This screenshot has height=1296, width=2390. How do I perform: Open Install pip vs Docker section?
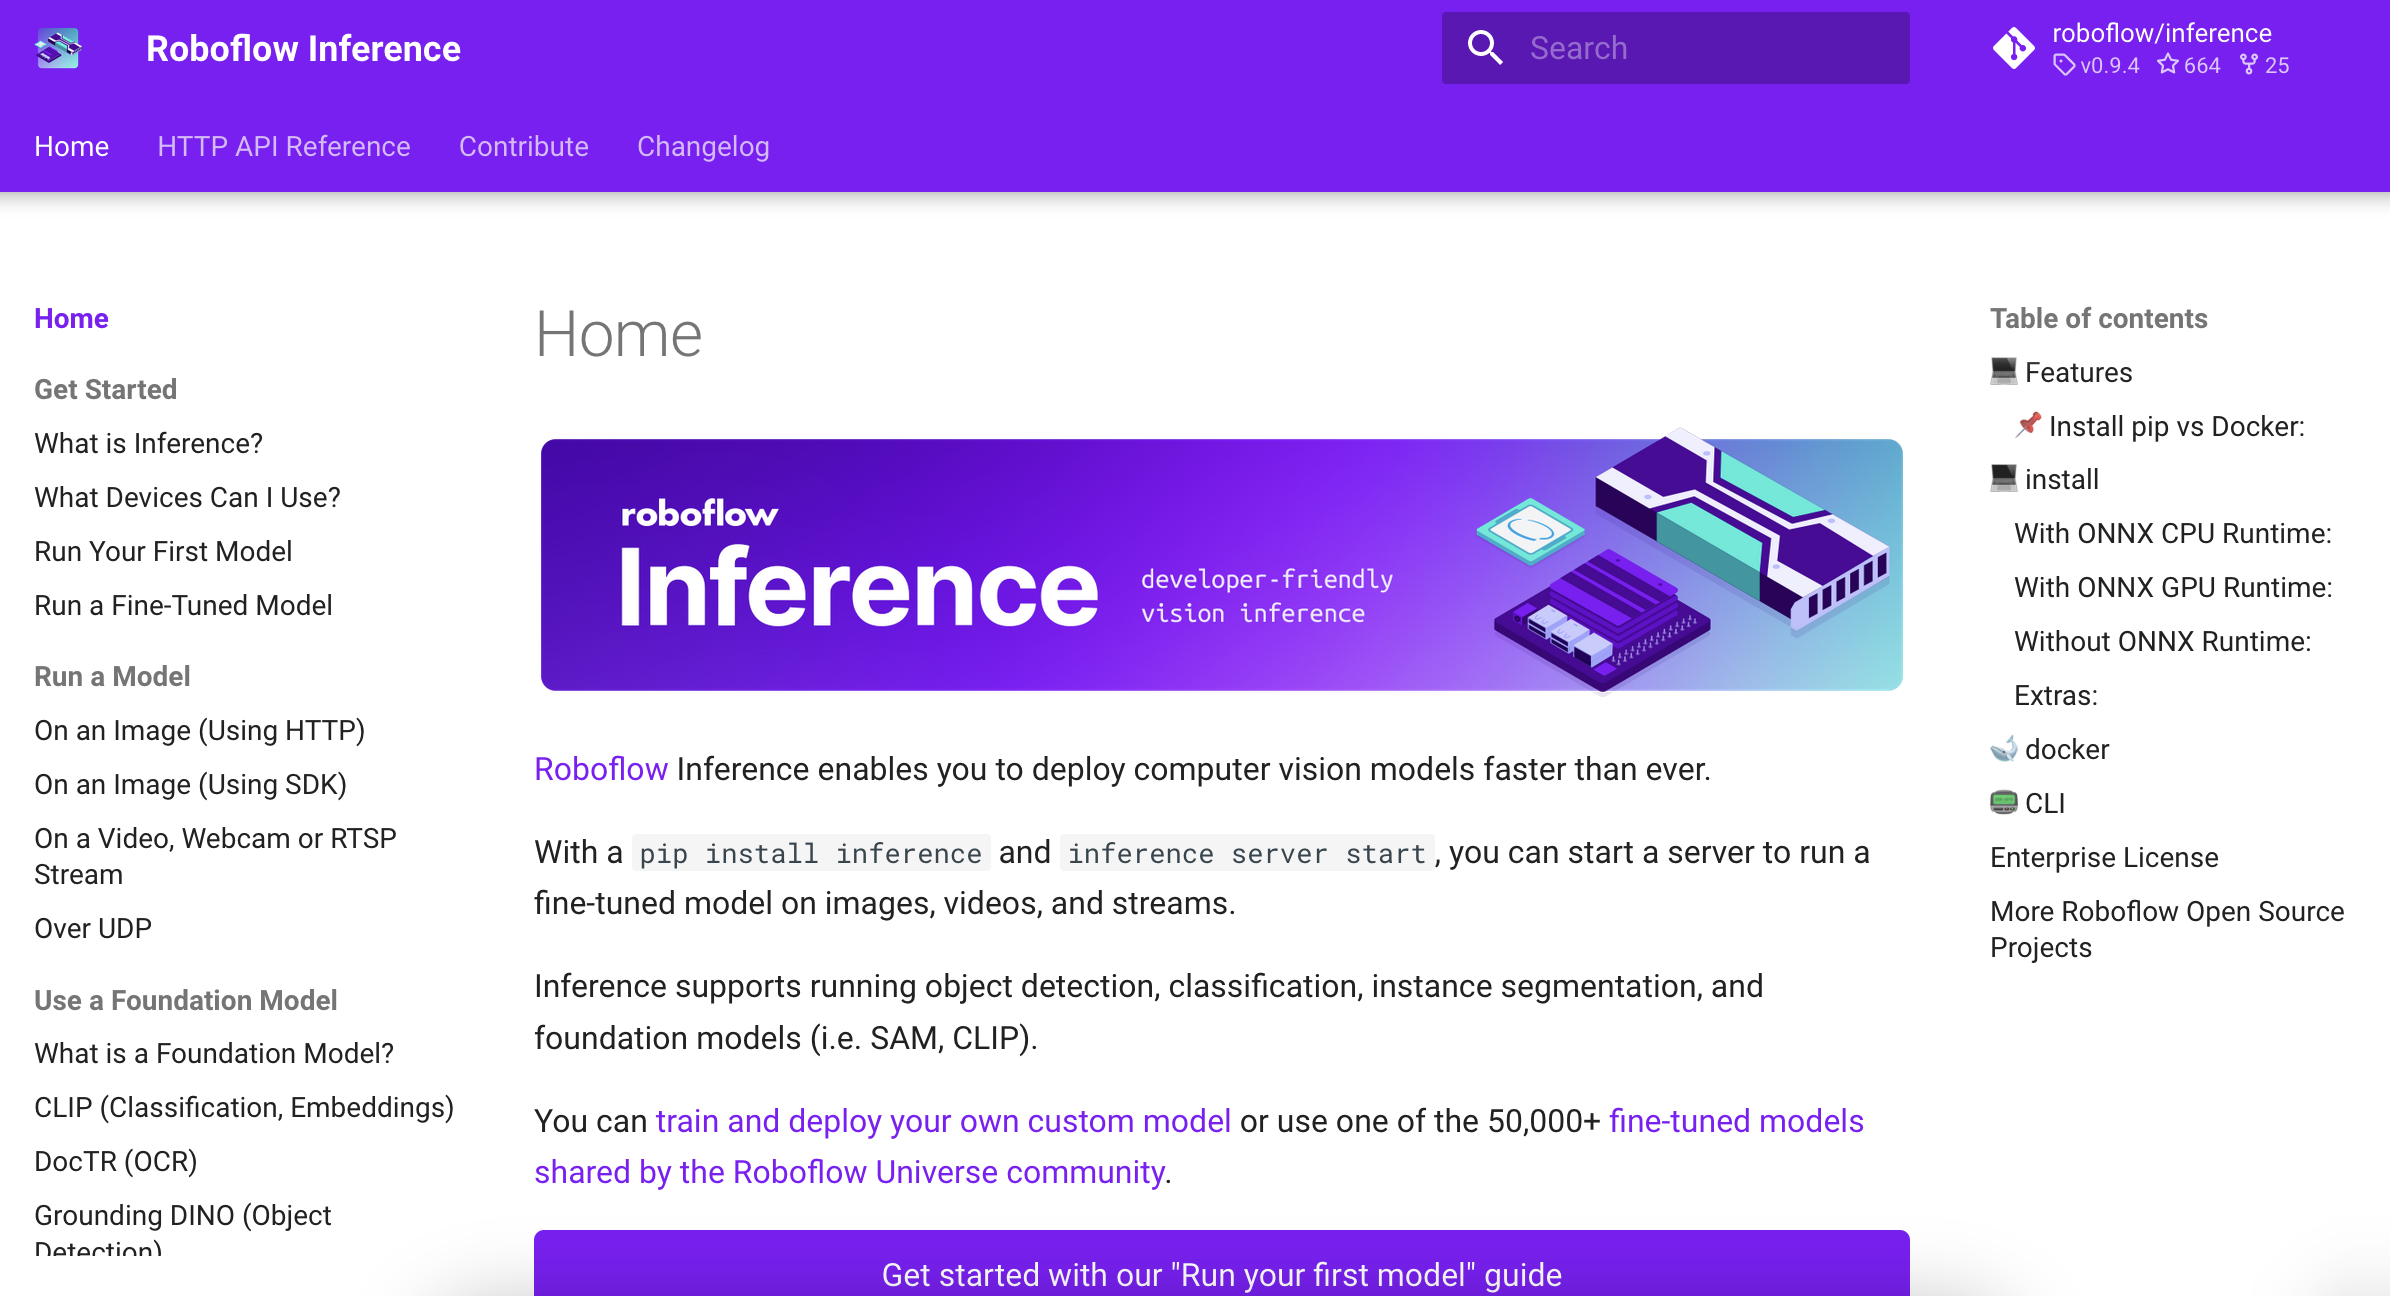tap(2175, 426)
